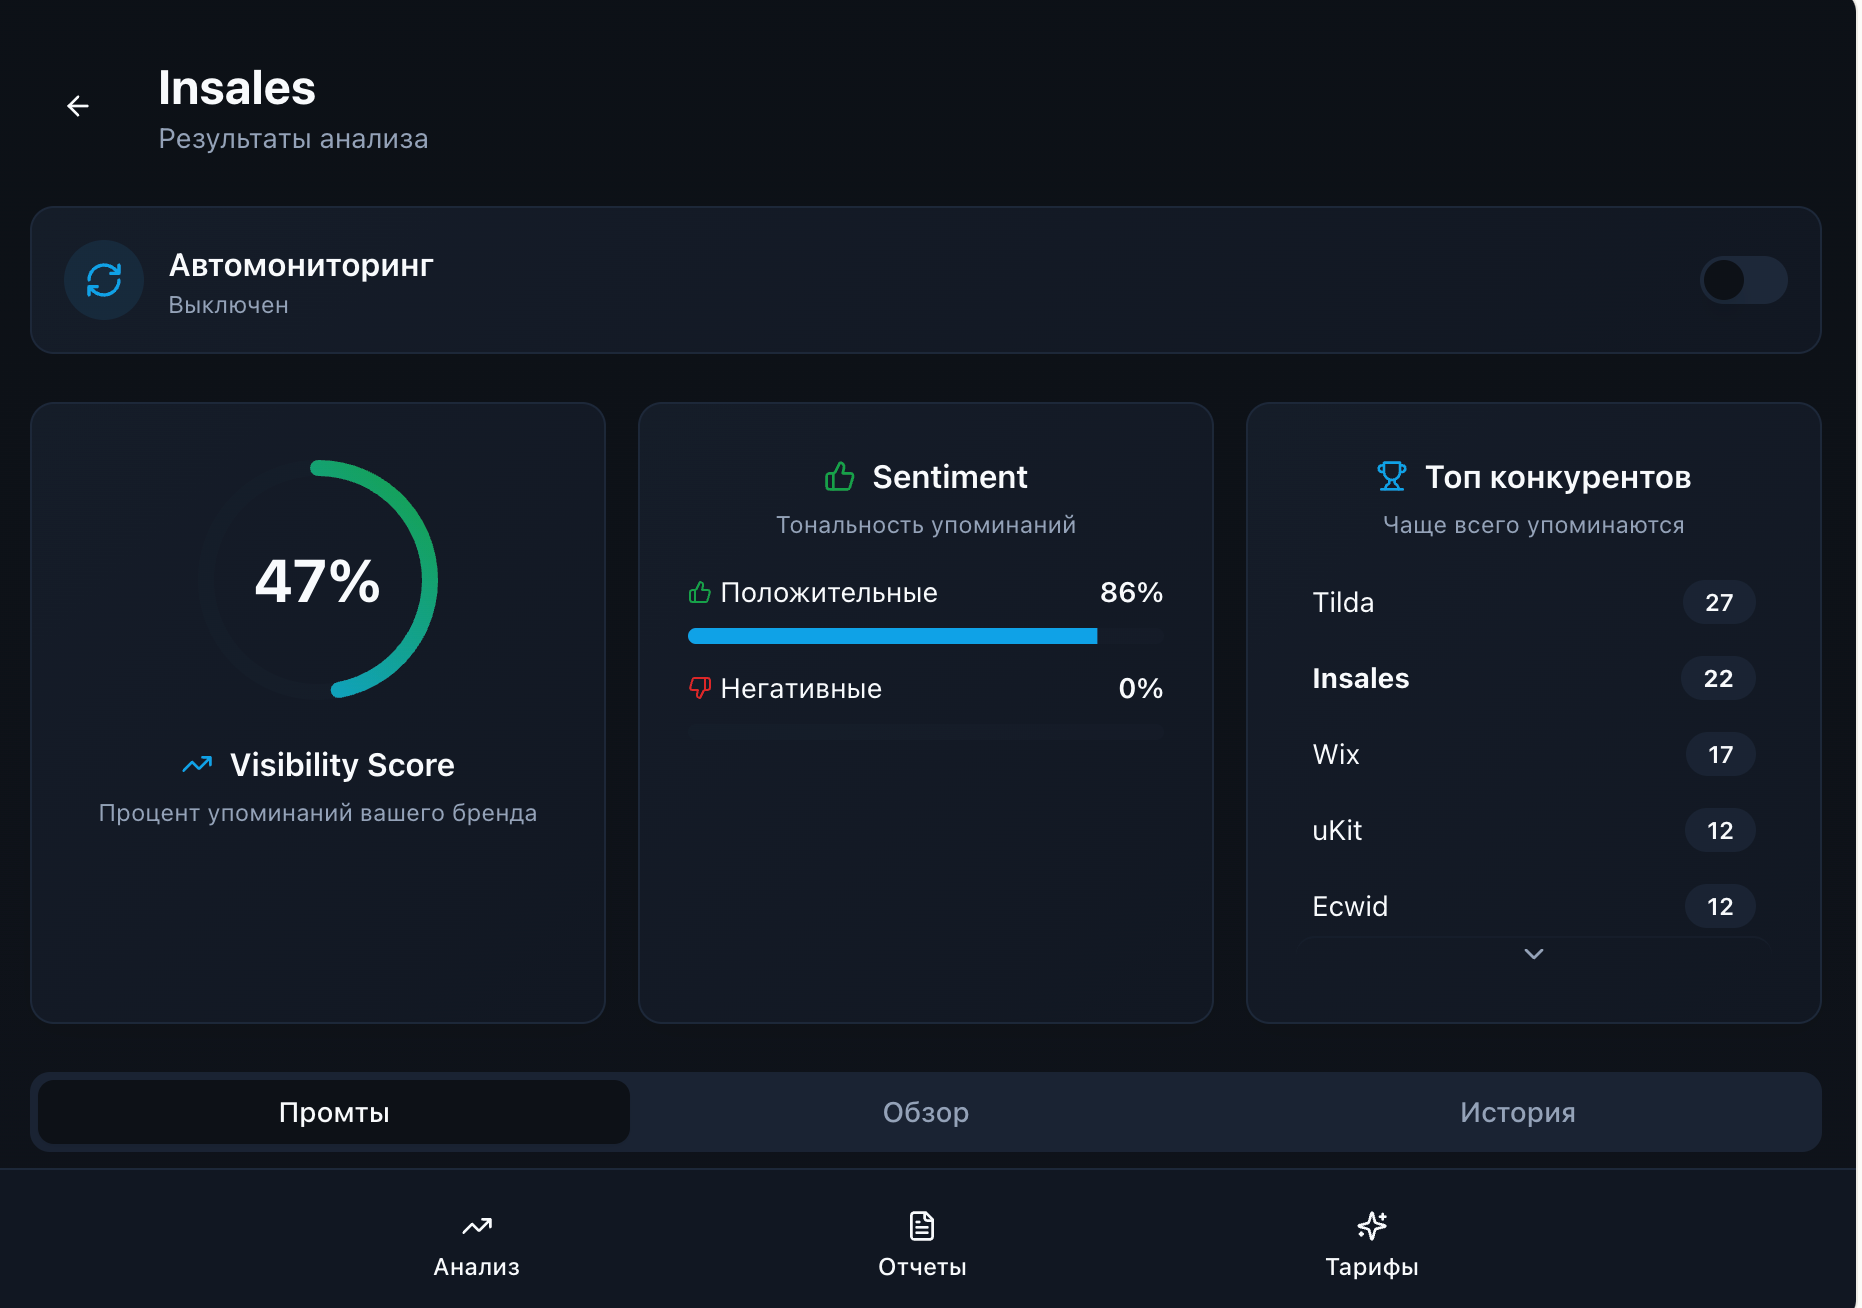Select the Промты tab
This screenshot has height=1308, width=1862.
coord(334,1112)
